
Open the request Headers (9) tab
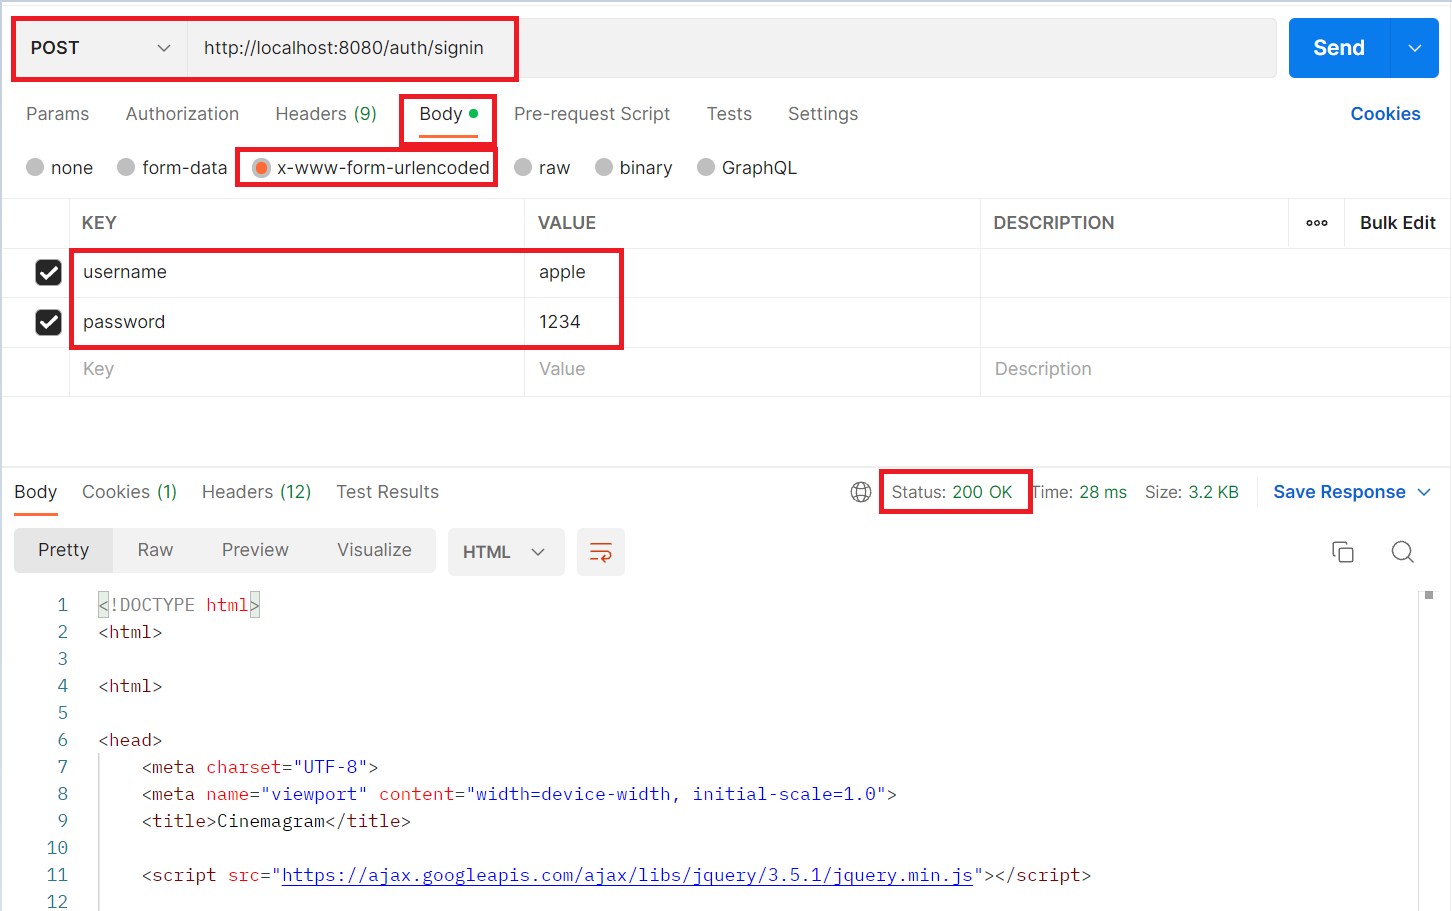(326, 114)
